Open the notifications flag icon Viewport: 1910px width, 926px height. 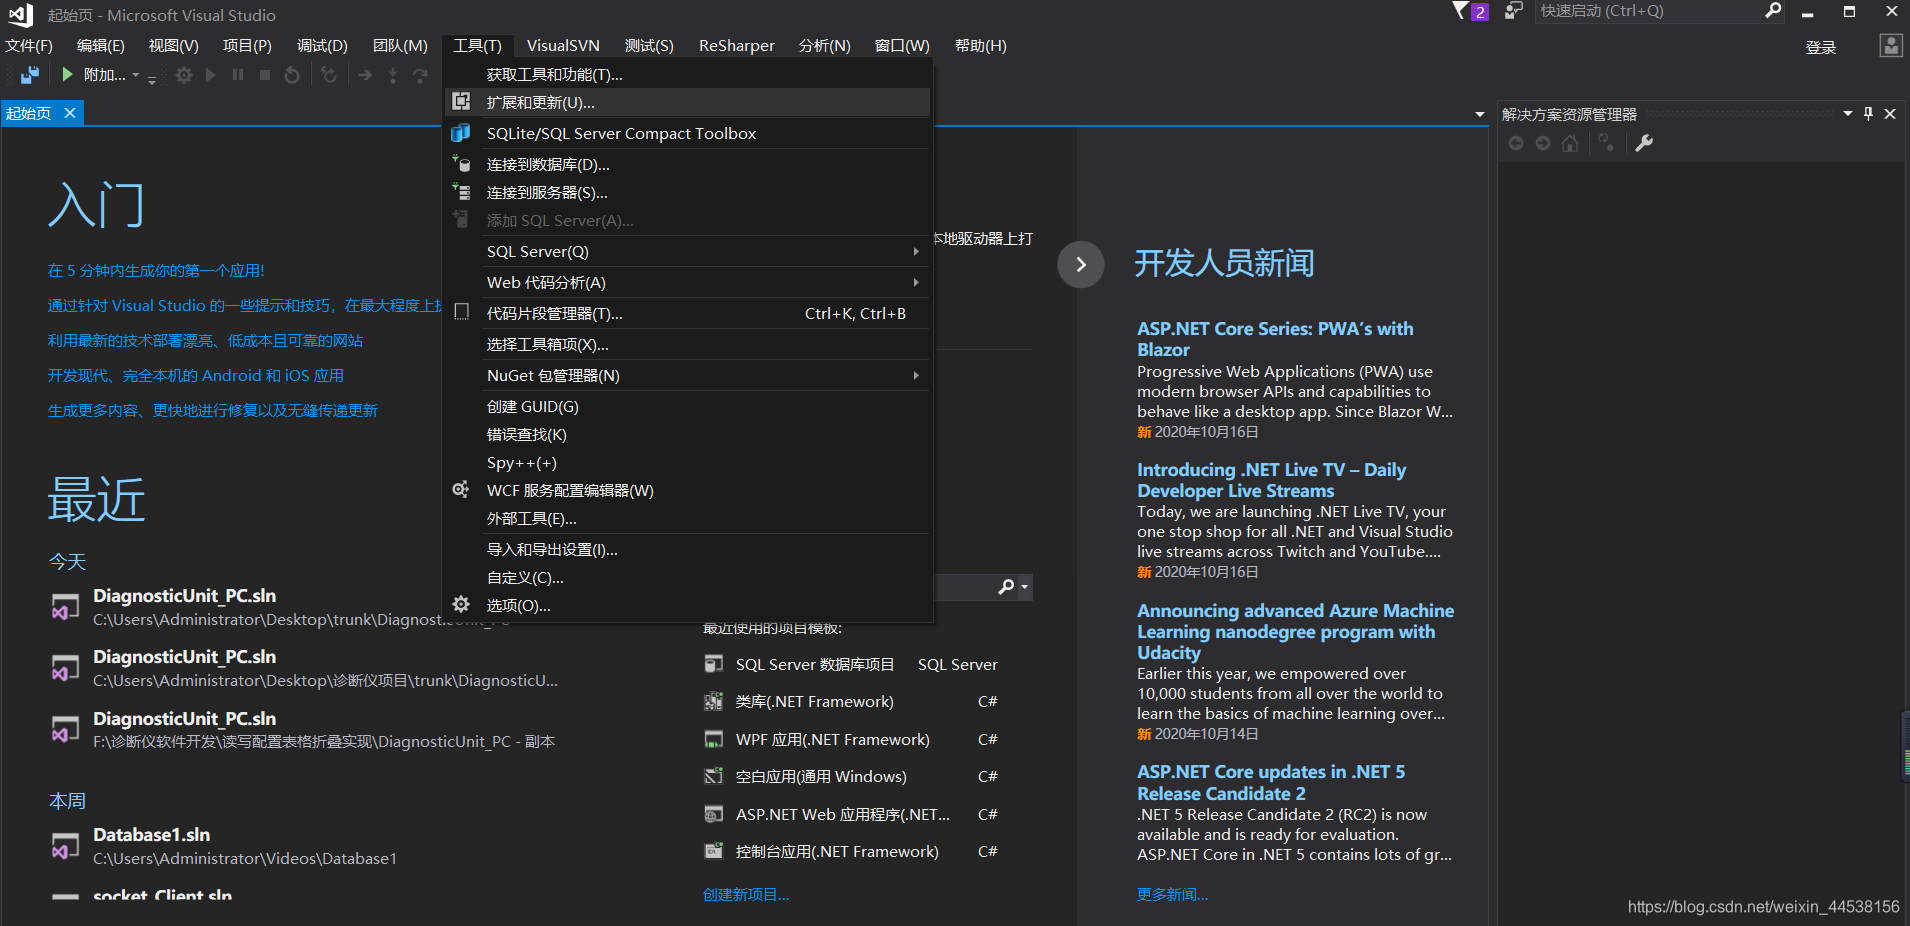click(1461, 11)
